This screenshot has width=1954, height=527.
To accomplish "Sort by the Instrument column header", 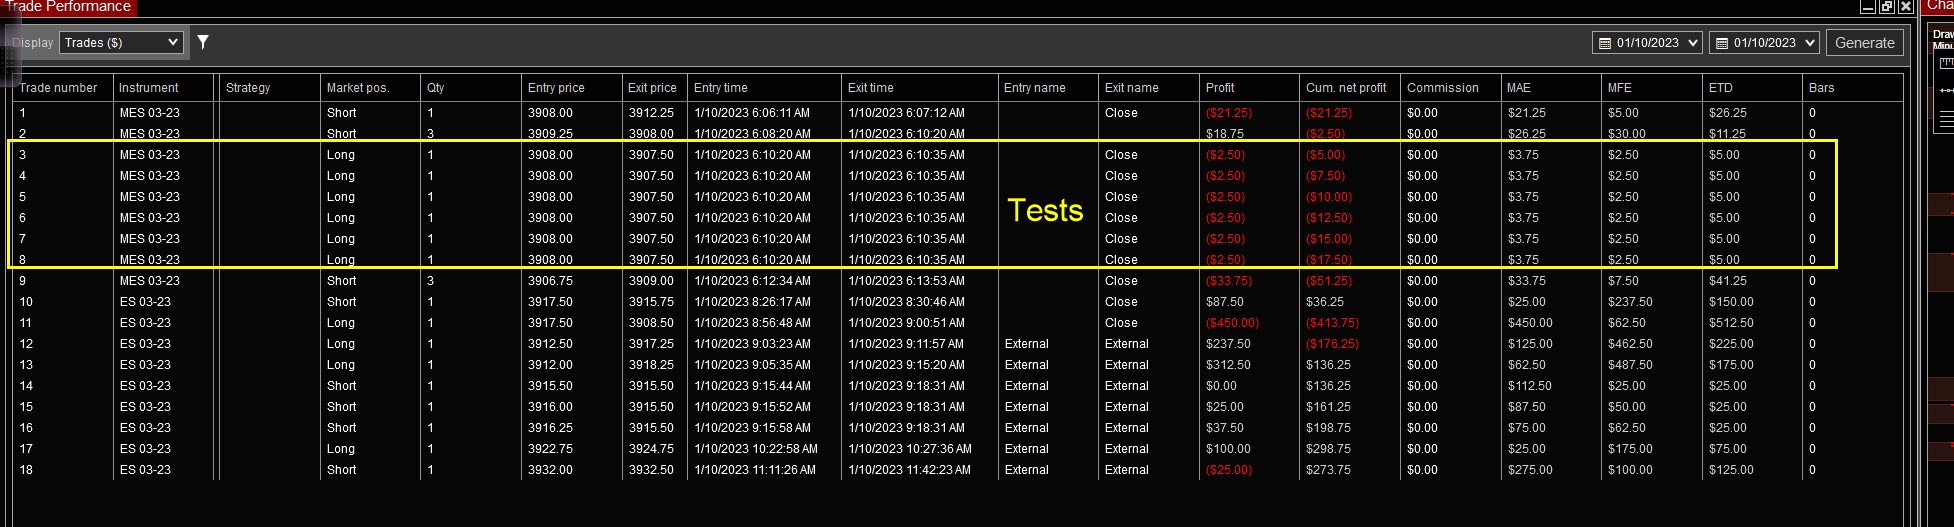I will [x=149, y=88].
